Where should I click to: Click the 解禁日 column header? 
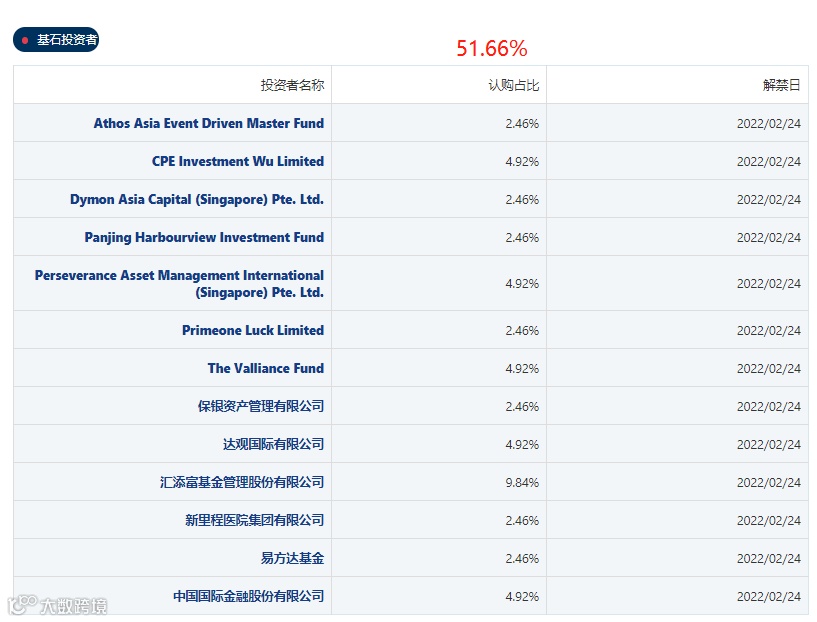click(781, 85)
